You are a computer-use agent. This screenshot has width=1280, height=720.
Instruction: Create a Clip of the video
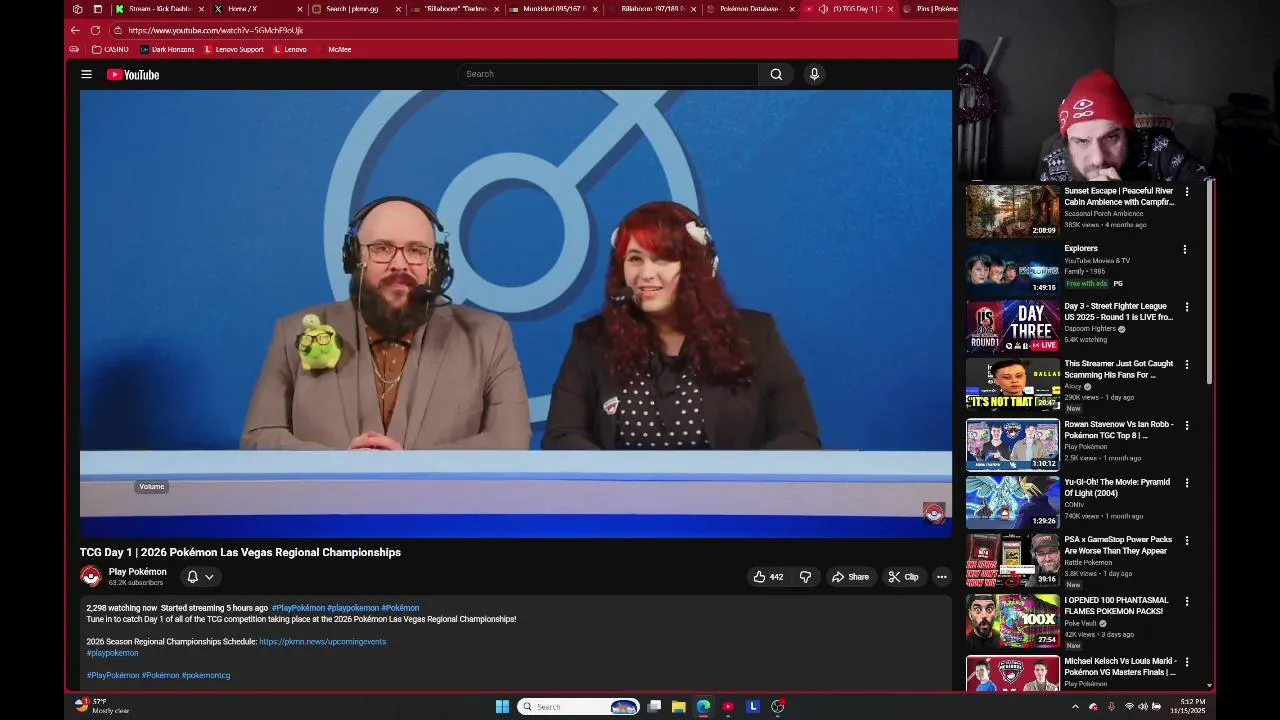903,577
